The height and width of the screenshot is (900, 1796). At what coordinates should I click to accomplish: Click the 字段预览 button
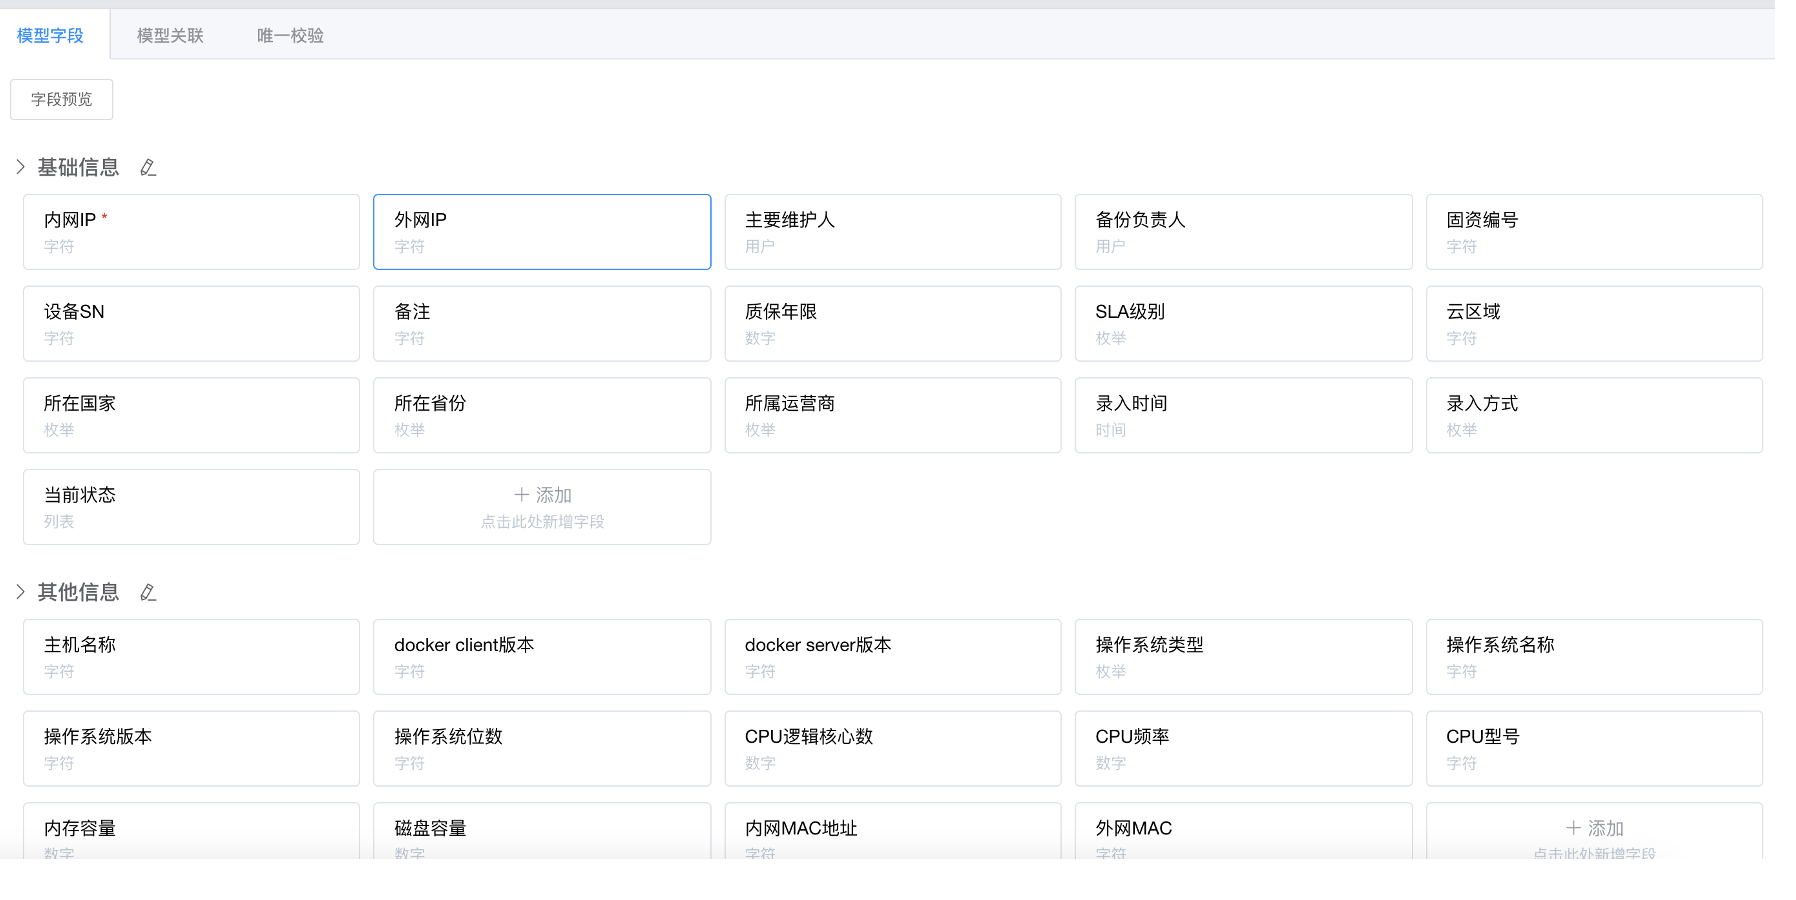coord(61,99)
